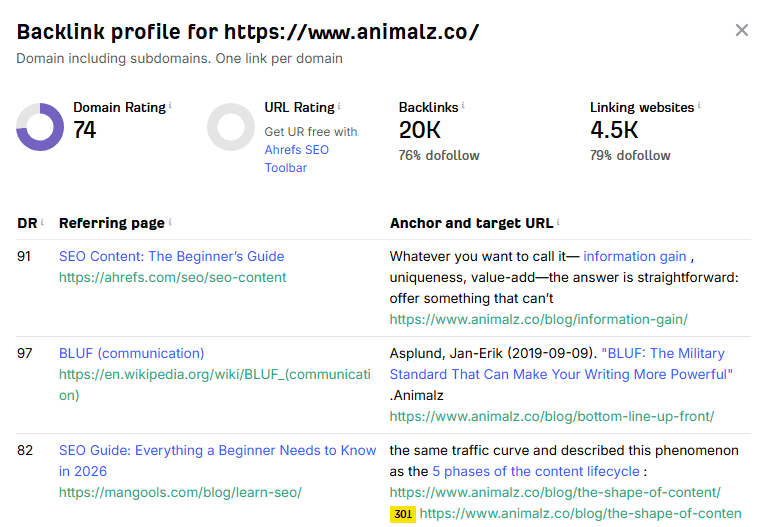Click the yellow 301 redirect badge

tap(403, 514)
